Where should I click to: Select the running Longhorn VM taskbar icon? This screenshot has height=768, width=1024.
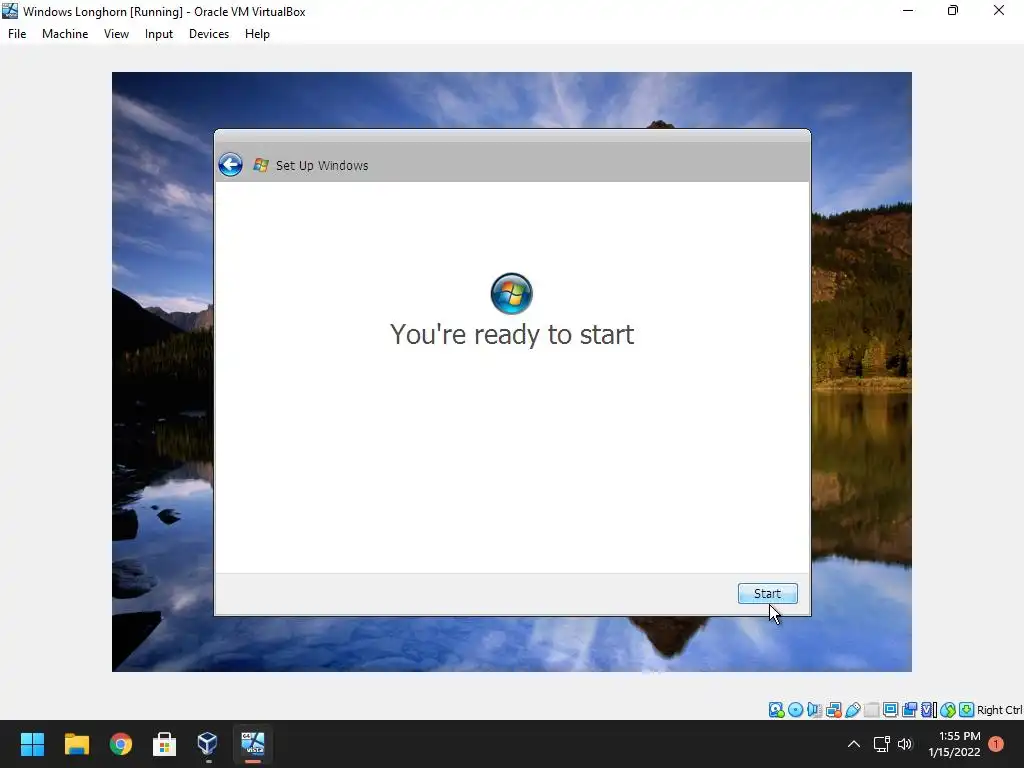[253, 744]
